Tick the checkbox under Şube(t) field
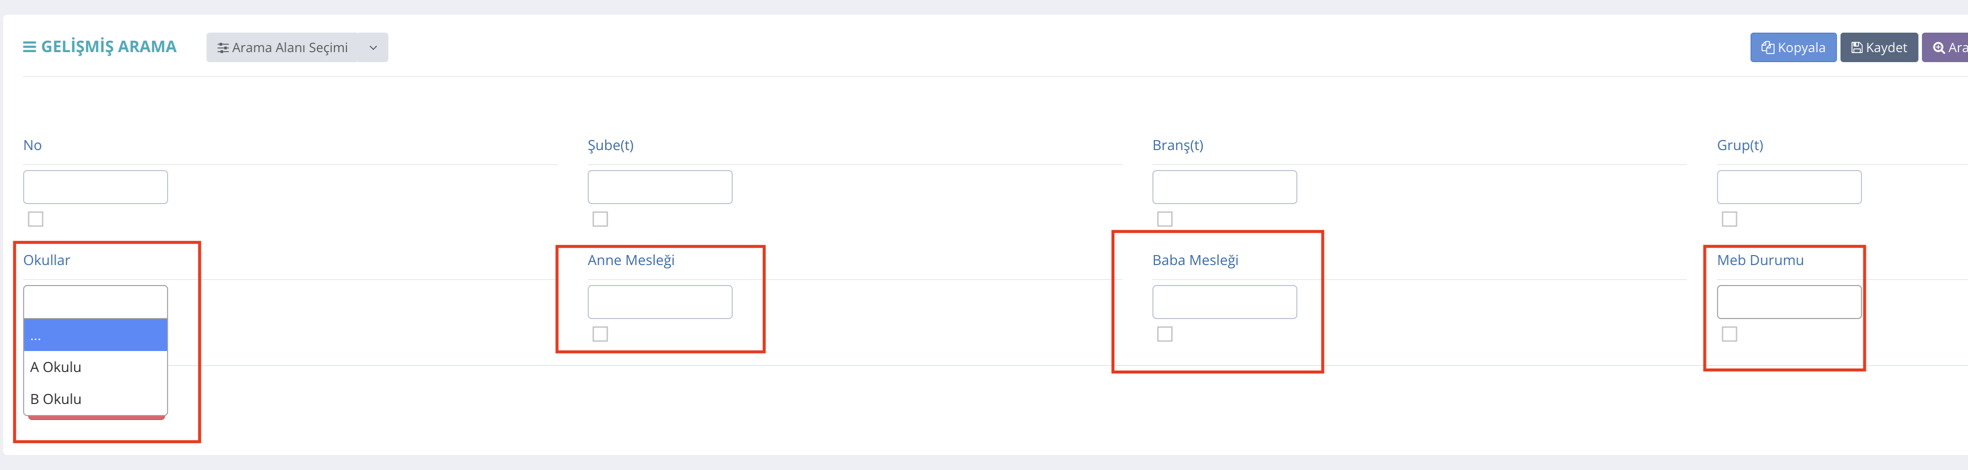Screen dimensions: 1969x470 click(600, 219)
